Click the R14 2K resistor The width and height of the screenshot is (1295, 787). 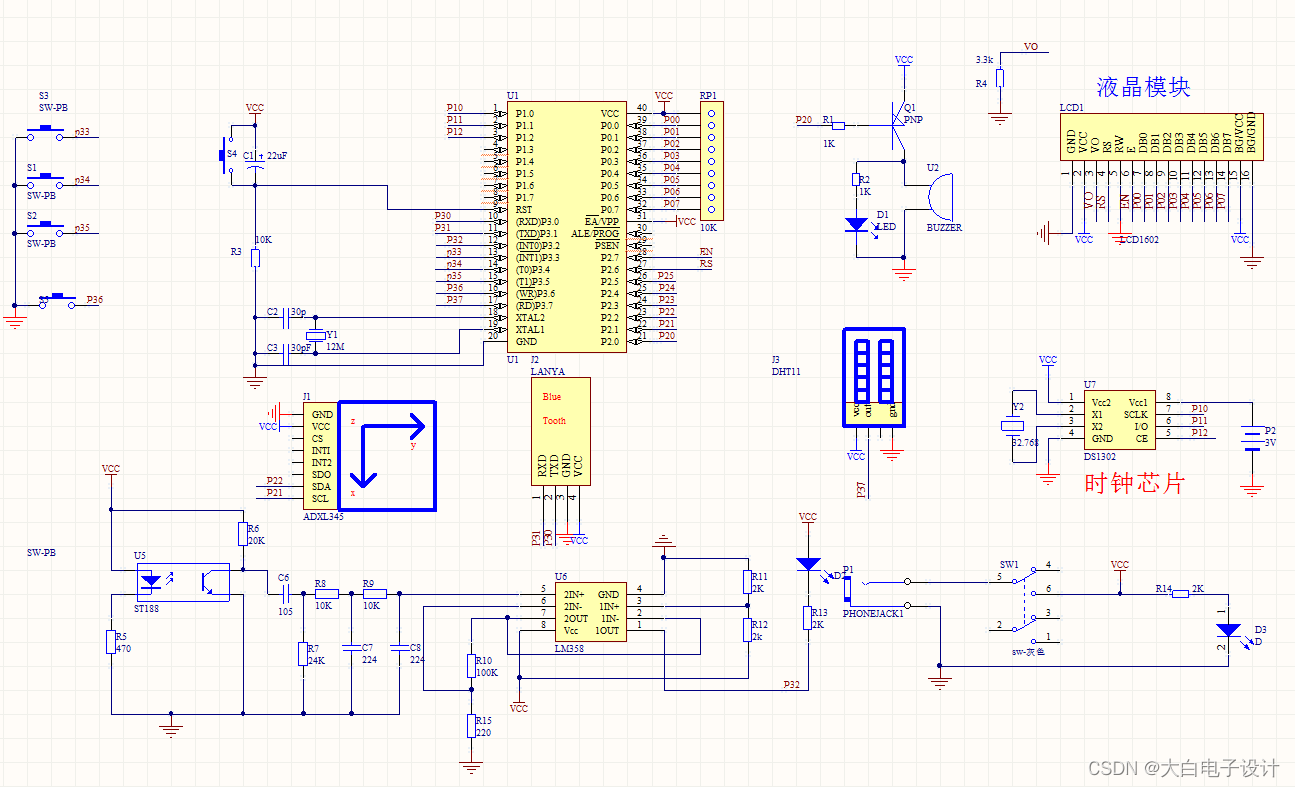(1180, 593)
